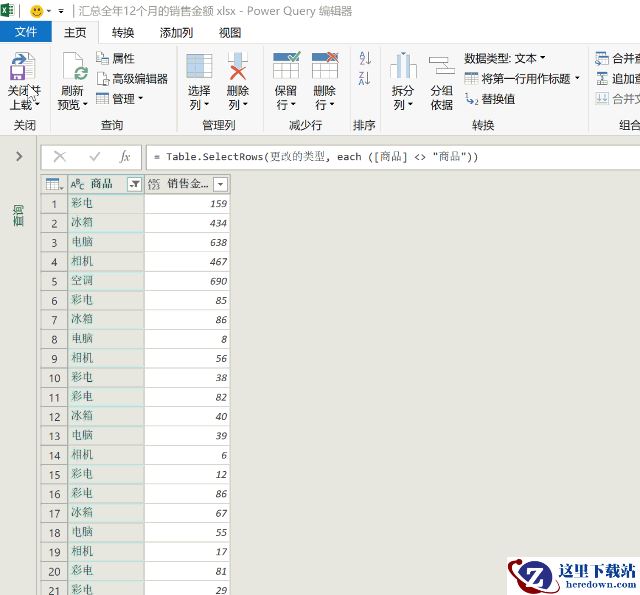The height and width of the screenshot is (595, 640).
Task: Open quick access toolbar customize arrow
Action: coord(61,11)
